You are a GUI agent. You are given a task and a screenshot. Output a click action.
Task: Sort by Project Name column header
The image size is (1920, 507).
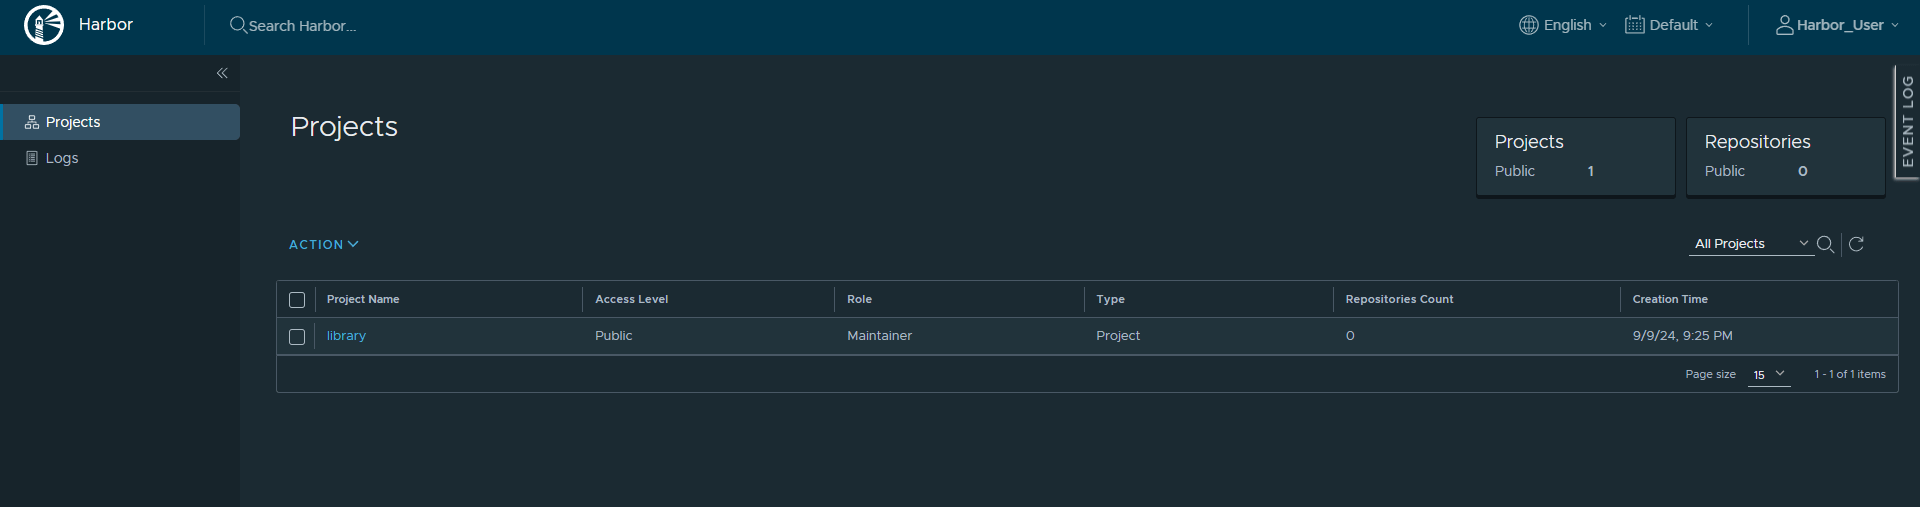click(x=363, y=299)
